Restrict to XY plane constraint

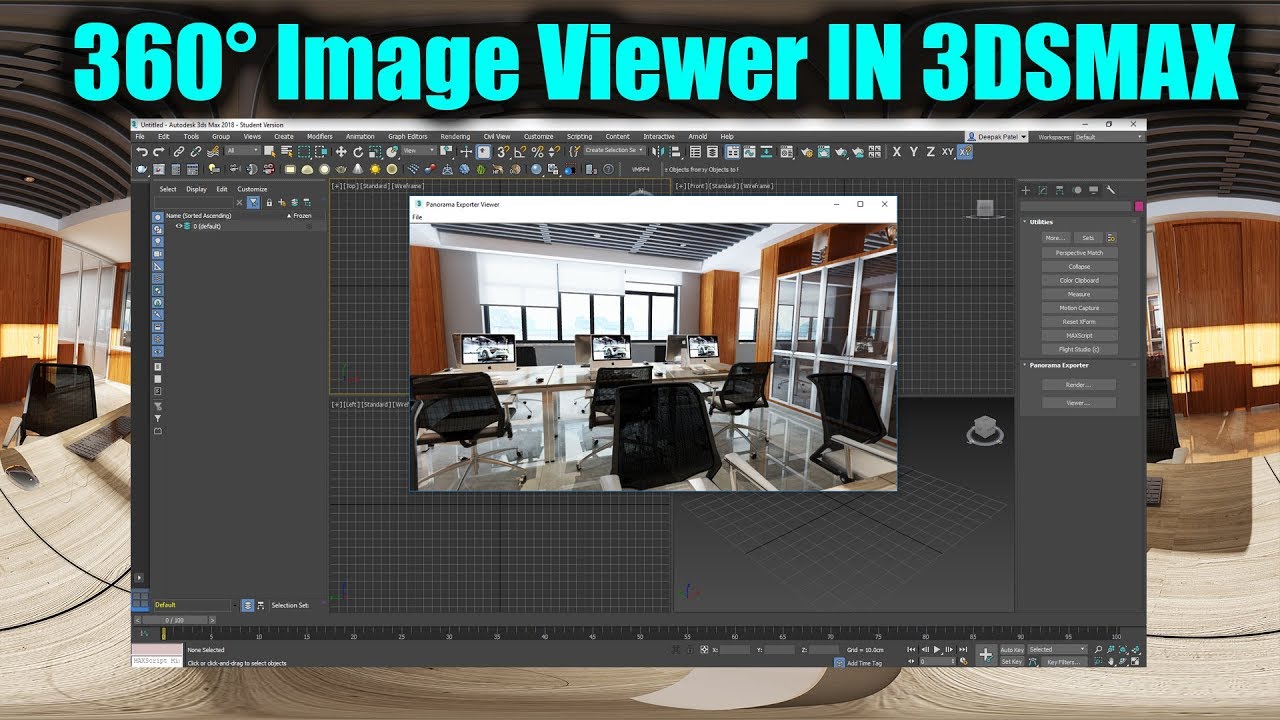(947, 151)
